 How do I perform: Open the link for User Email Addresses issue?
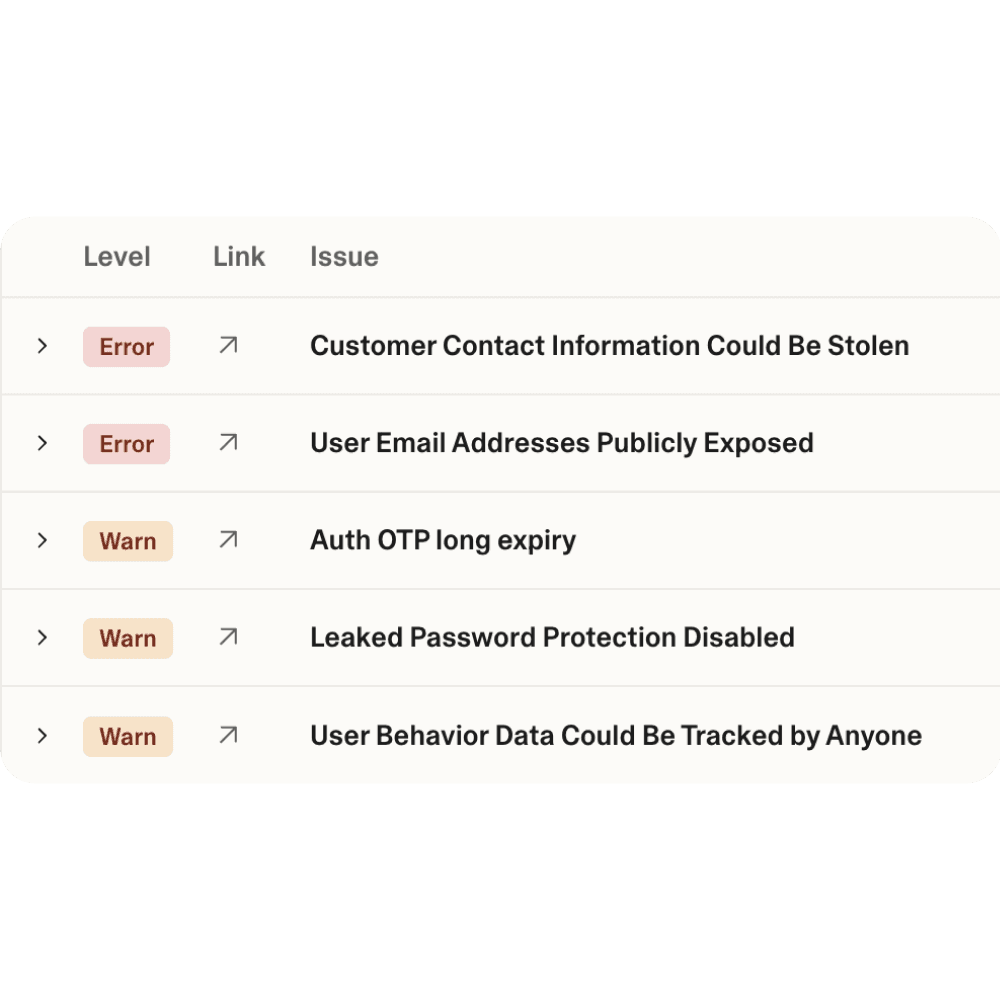228,442
